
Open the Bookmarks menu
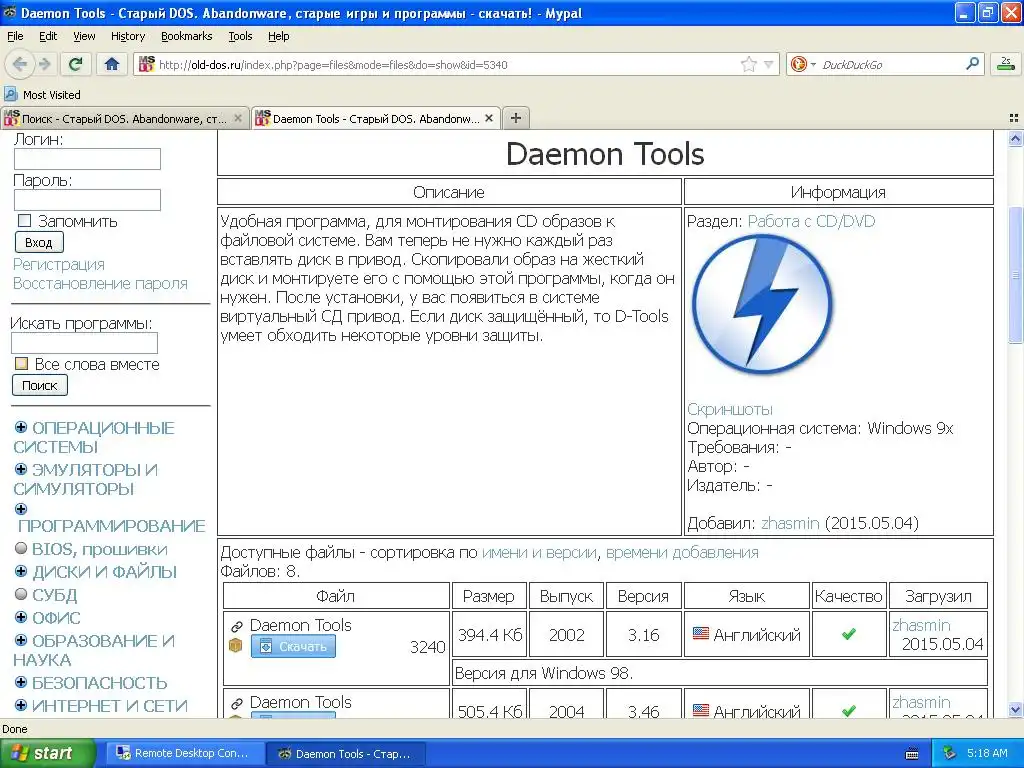pos(186,36)
